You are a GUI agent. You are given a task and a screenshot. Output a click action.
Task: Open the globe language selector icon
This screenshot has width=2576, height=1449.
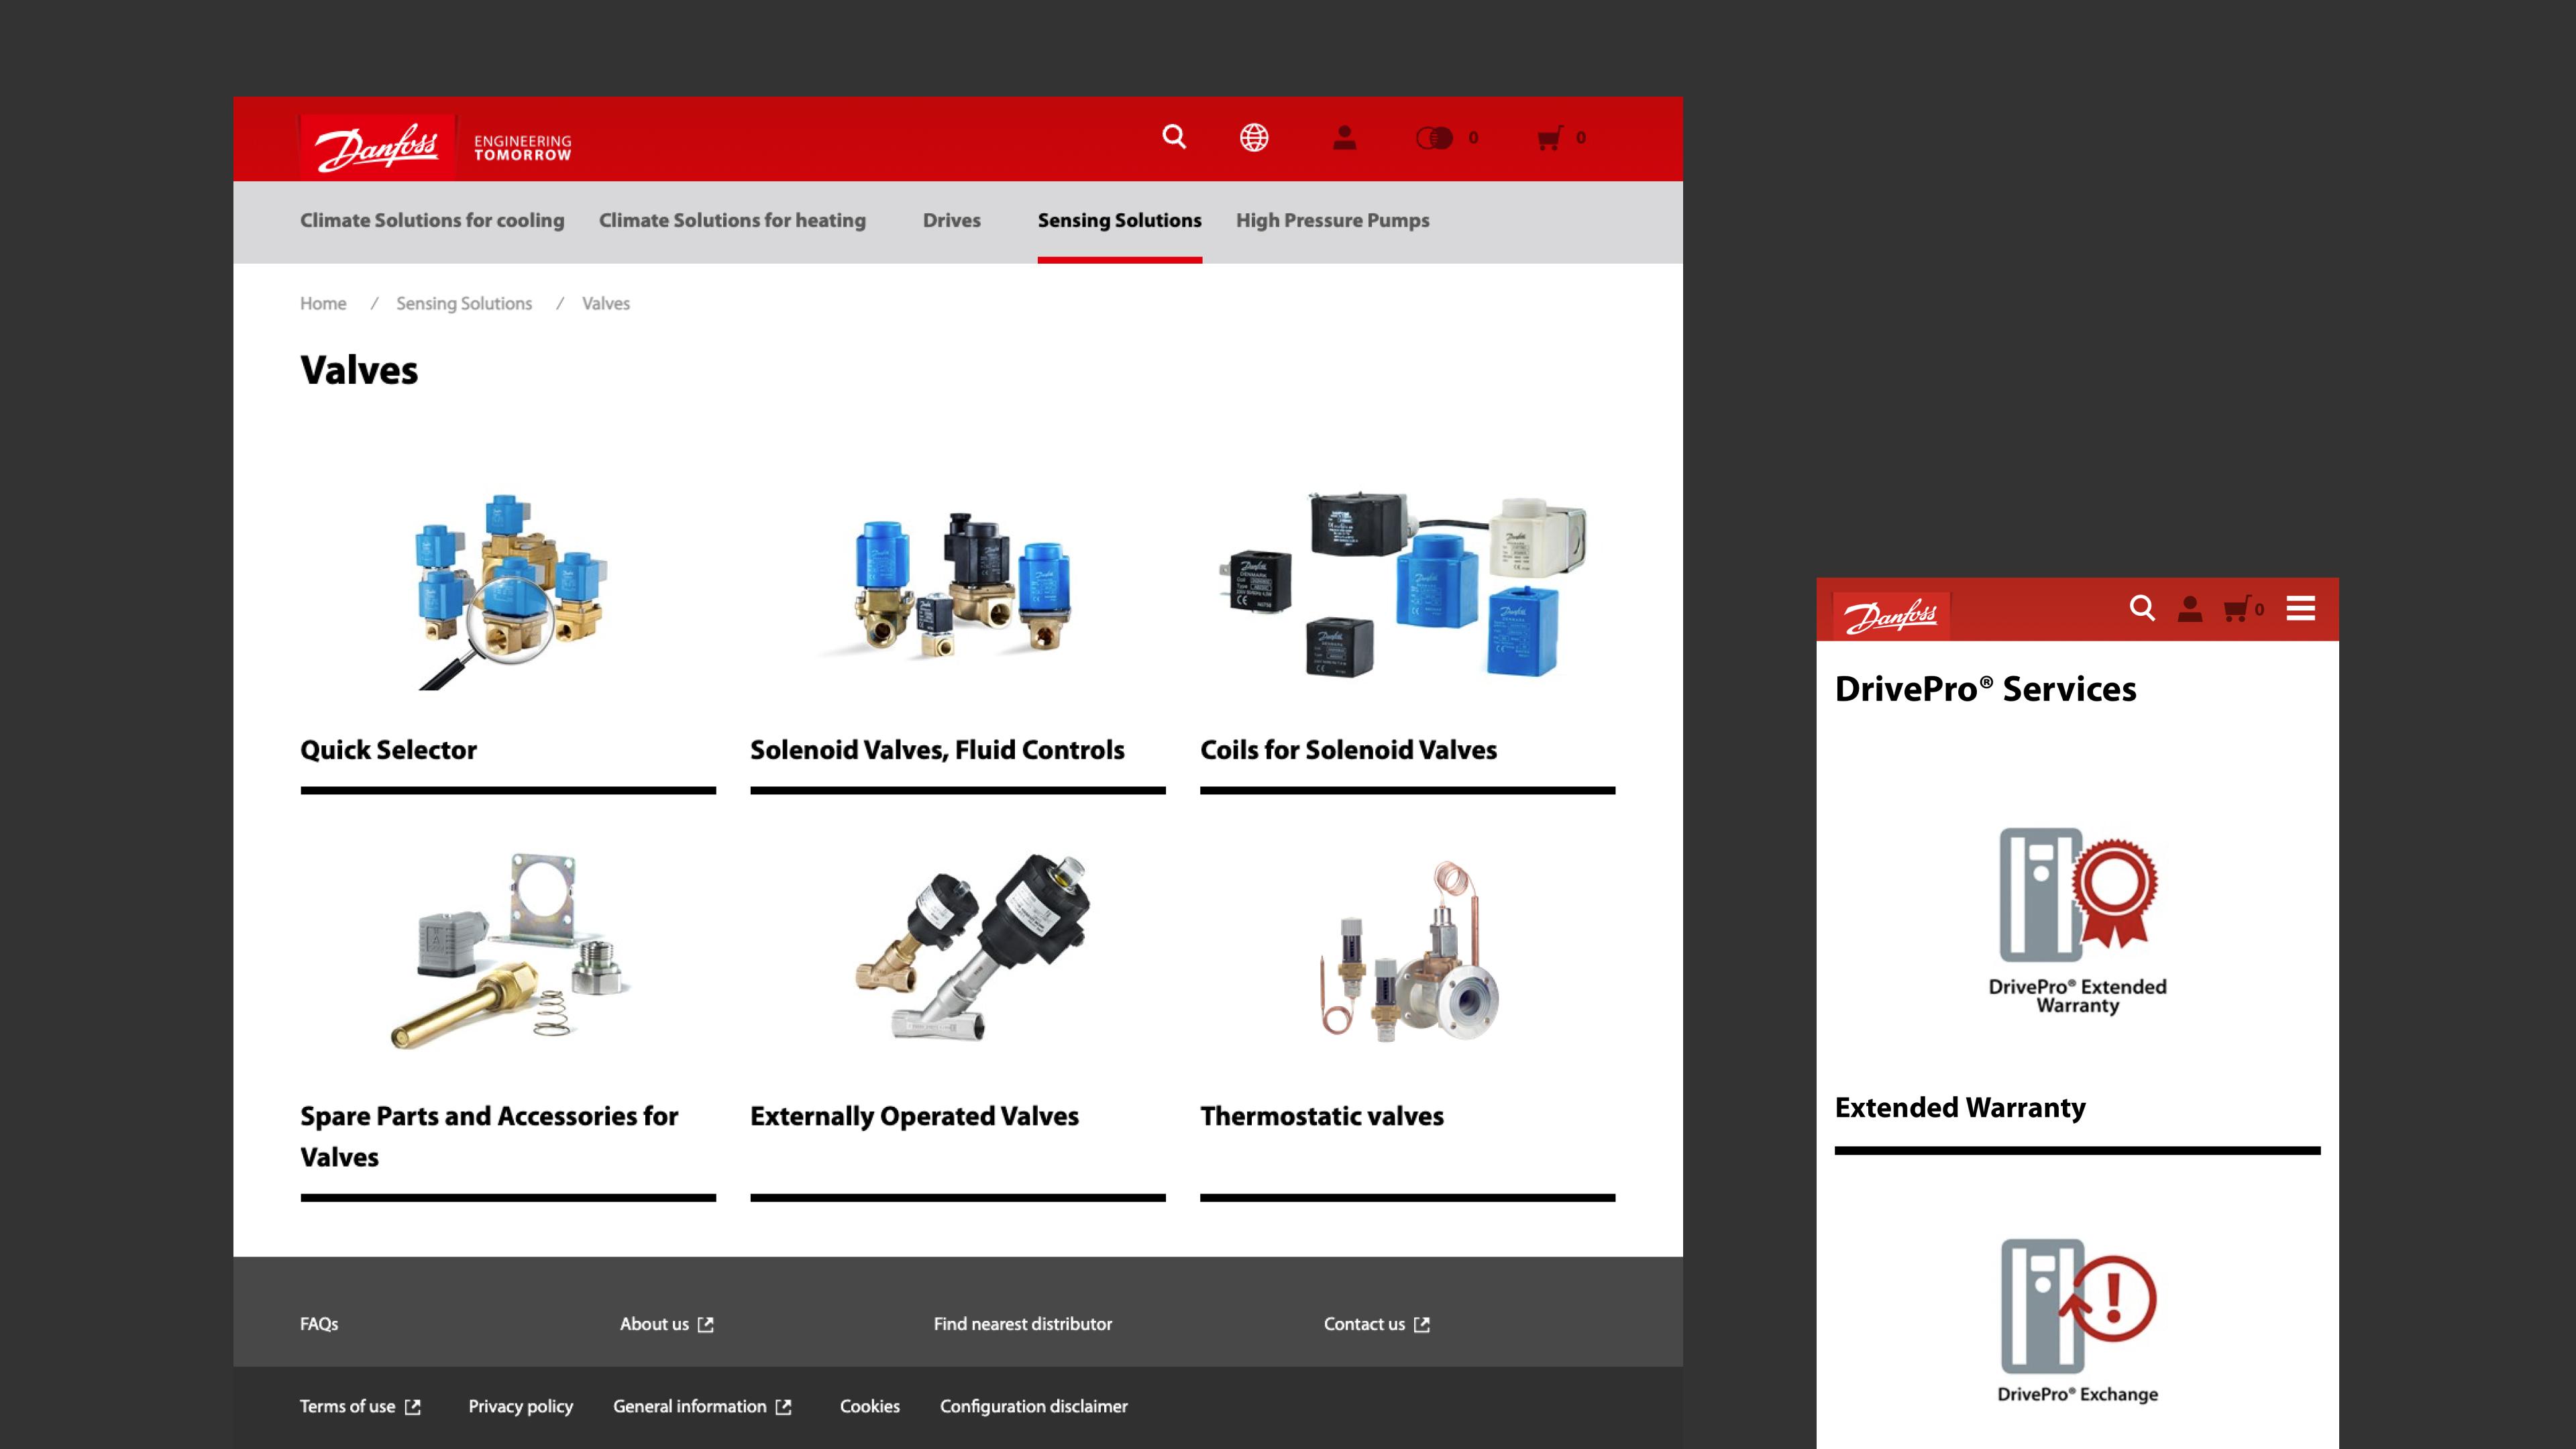(x=1254, y=137)
